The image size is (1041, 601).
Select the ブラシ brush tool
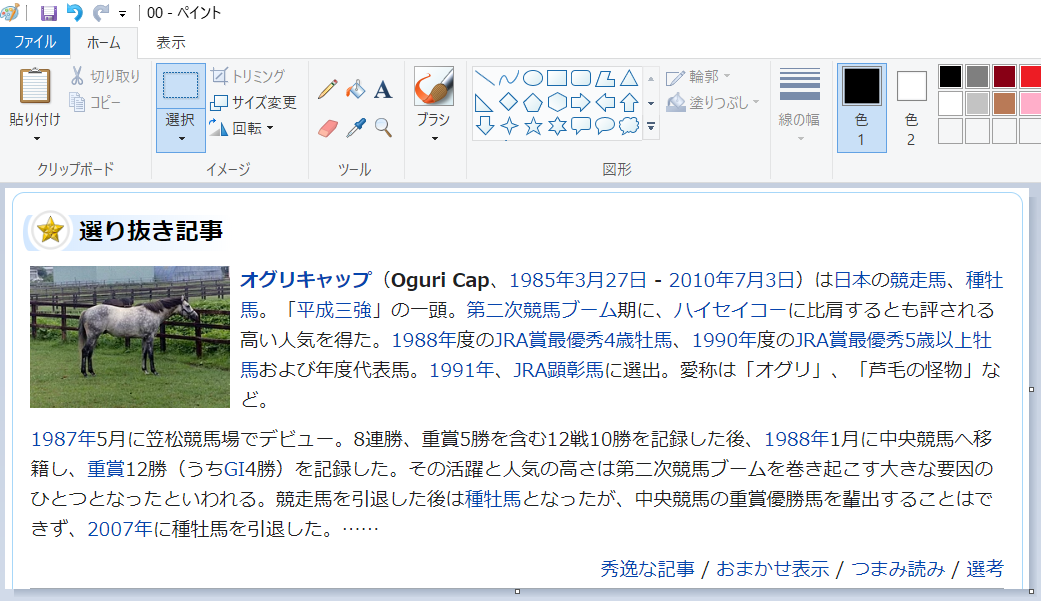pos(434,86)
